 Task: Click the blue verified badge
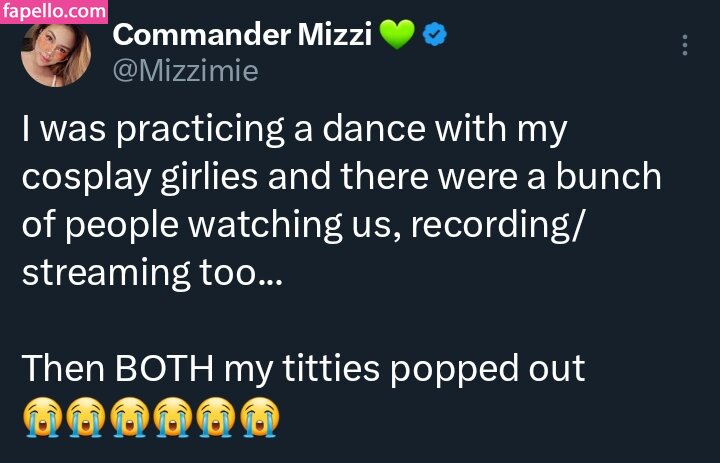click(434, 35)
